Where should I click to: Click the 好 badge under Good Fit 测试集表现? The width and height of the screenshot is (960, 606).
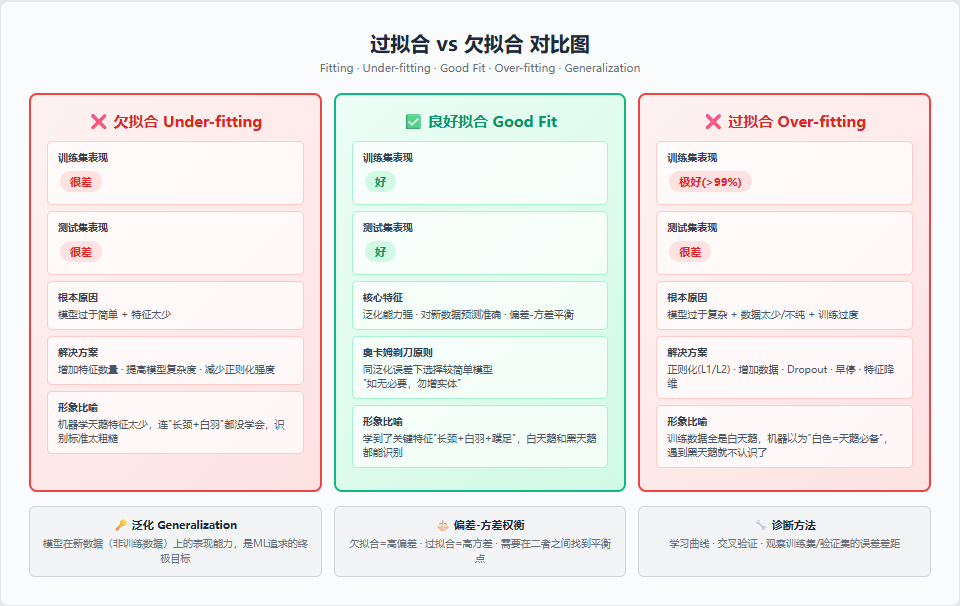pos(380,252)
